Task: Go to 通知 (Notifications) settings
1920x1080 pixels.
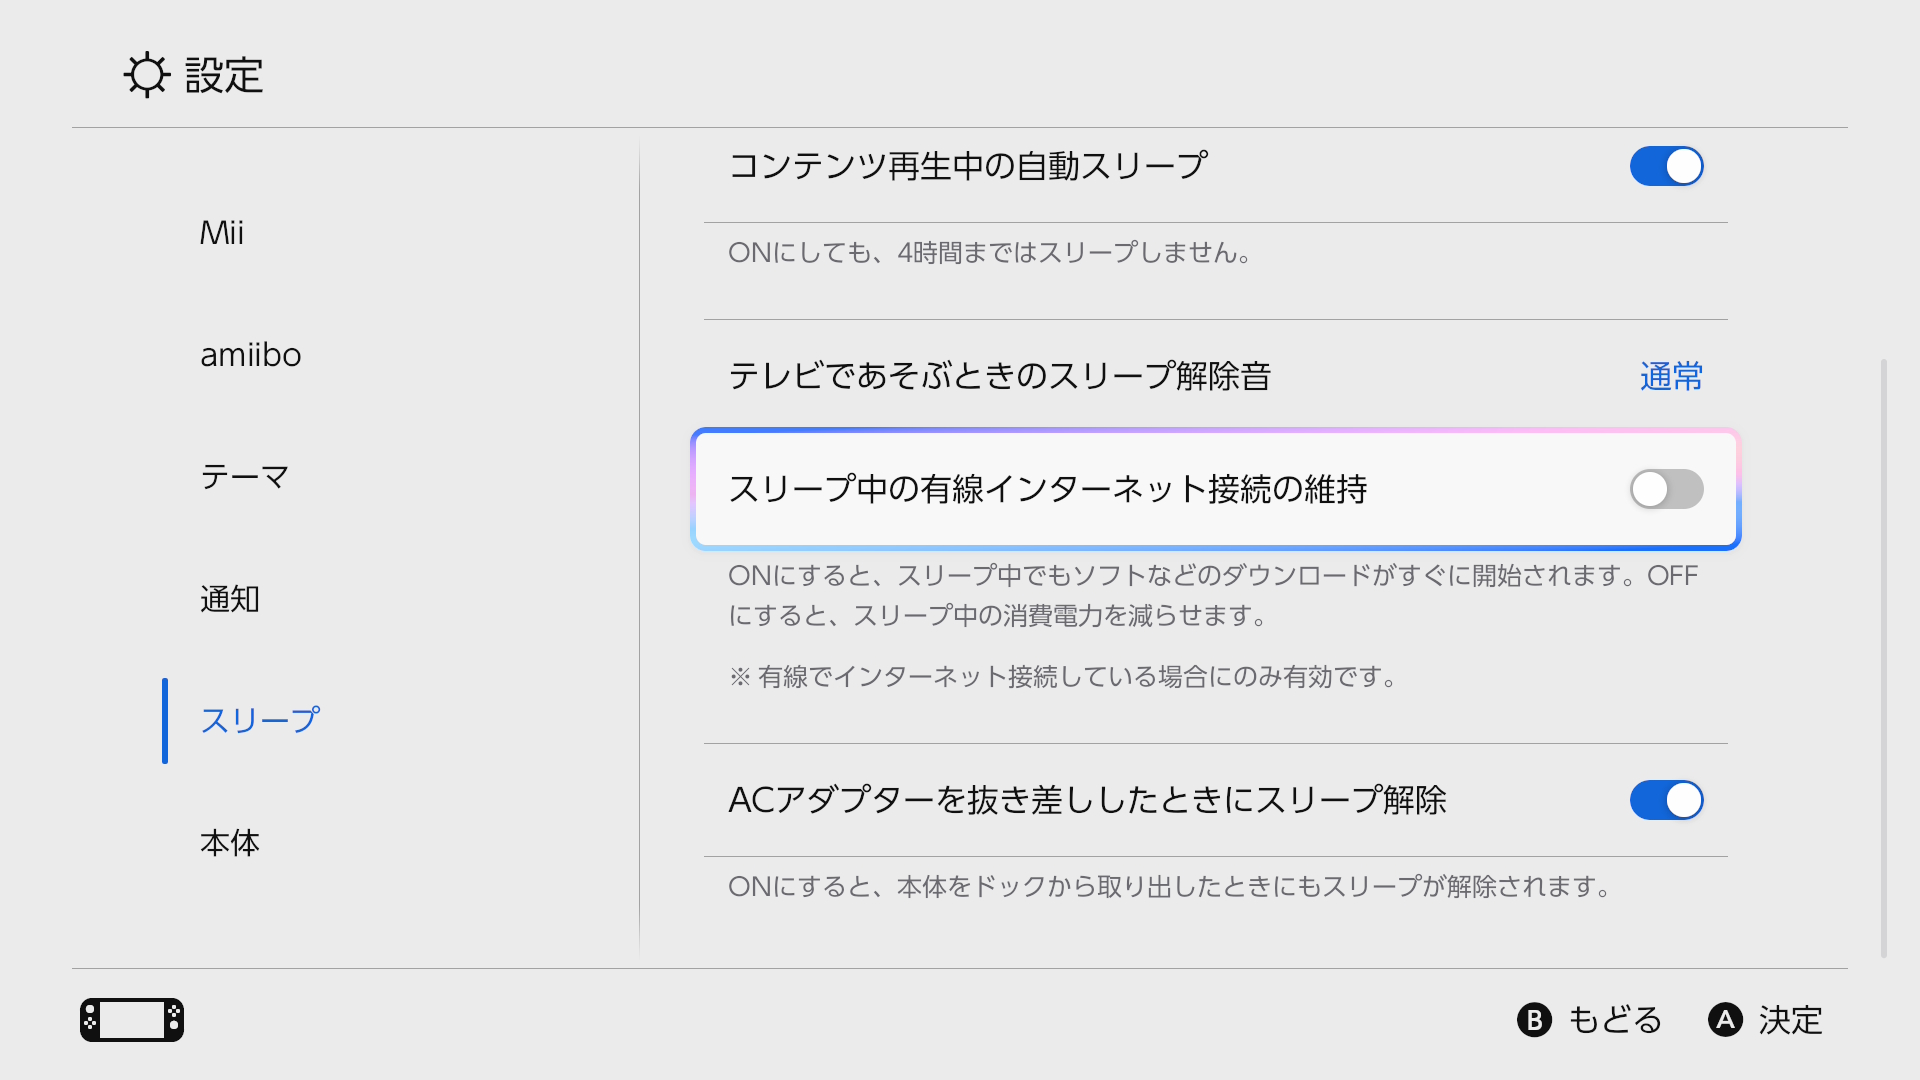Action: click(x=230, y=599)
